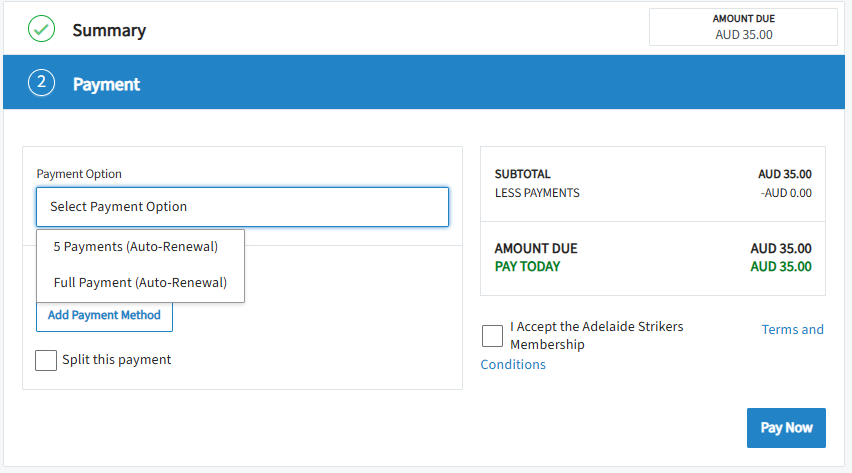852x473 pixels.
Task: Click the green AUD 35.00 pay today amount
Action: [x=781, y=267]
